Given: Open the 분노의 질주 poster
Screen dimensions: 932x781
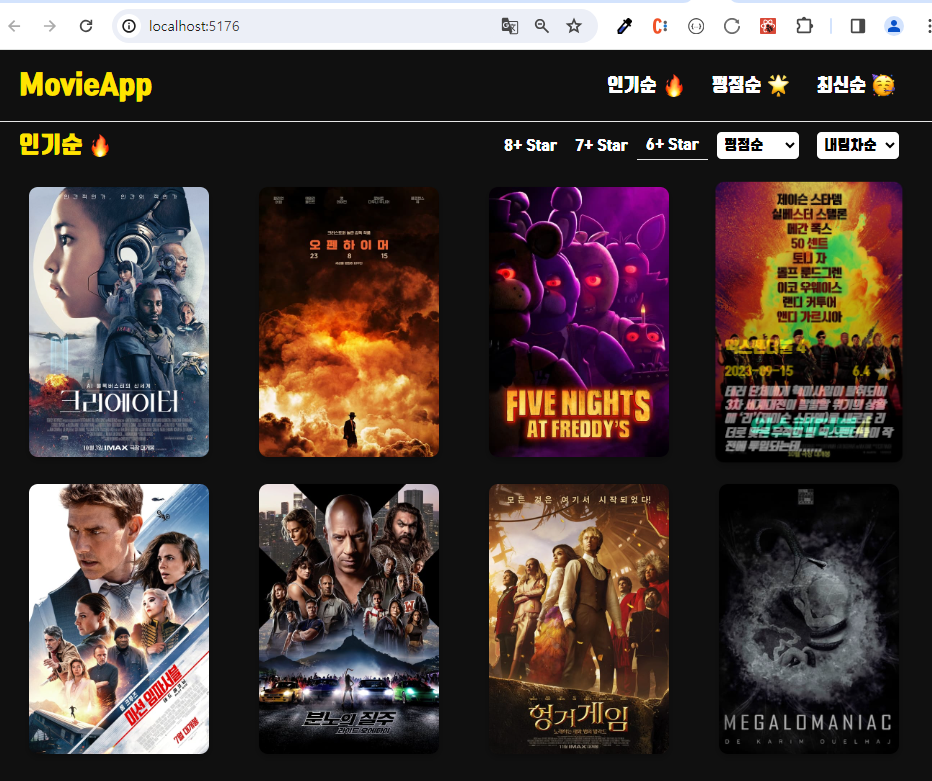Looking at the screenshot, I should click(349, 619).
